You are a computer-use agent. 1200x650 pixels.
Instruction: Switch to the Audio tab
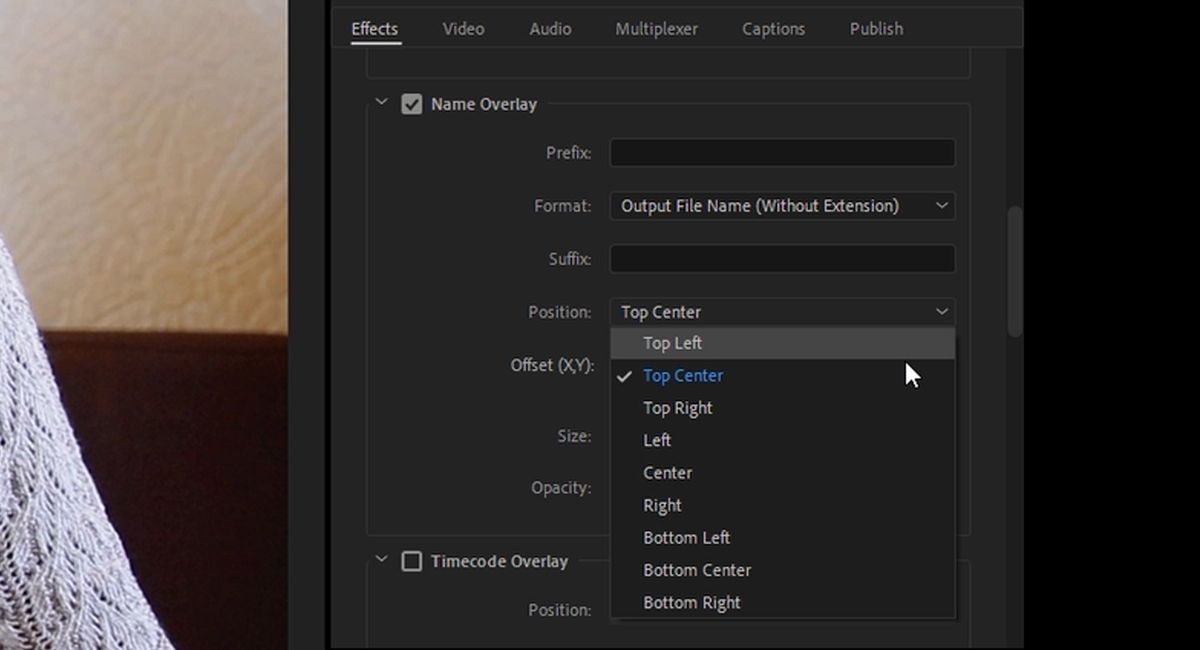tap(549, 29)
